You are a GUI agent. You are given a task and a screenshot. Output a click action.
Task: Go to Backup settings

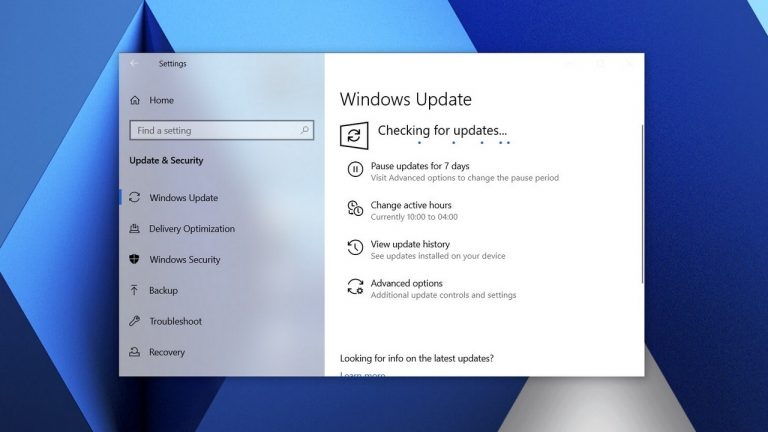click(164, 290)
